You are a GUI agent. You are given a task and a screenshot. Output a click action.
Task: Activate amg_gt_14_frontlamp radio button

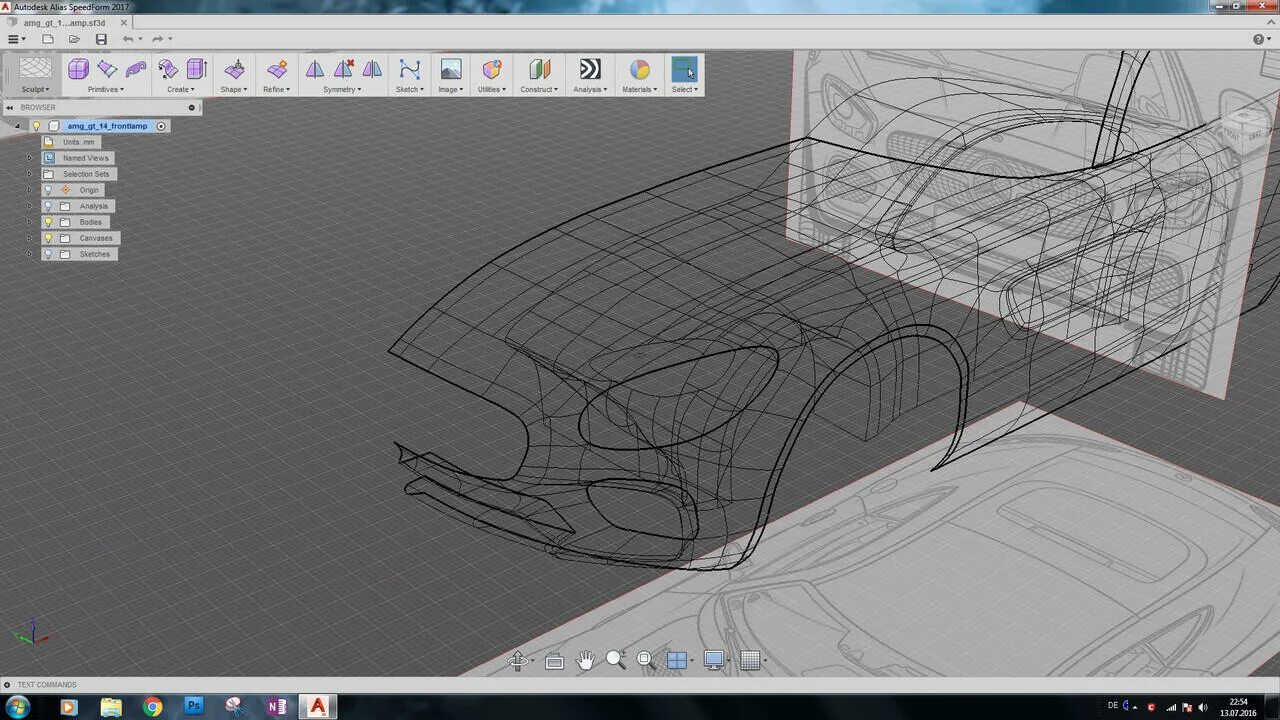161,126
